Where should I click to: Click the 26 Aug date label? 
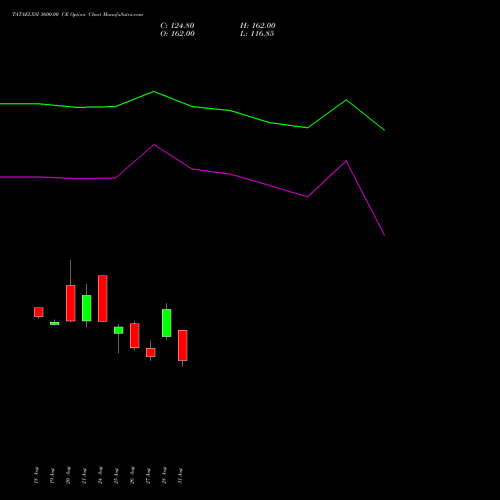tap(132, 475)
